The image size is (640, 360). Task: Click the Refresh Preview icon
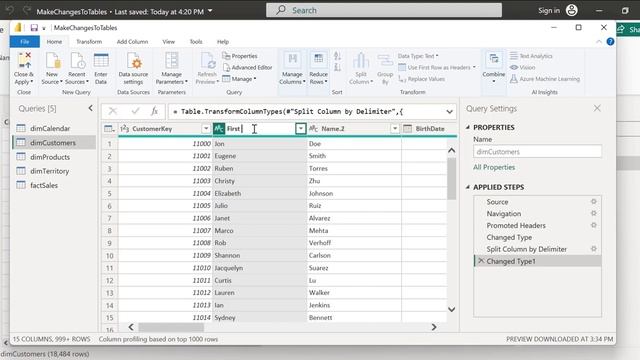click(207, 60)
